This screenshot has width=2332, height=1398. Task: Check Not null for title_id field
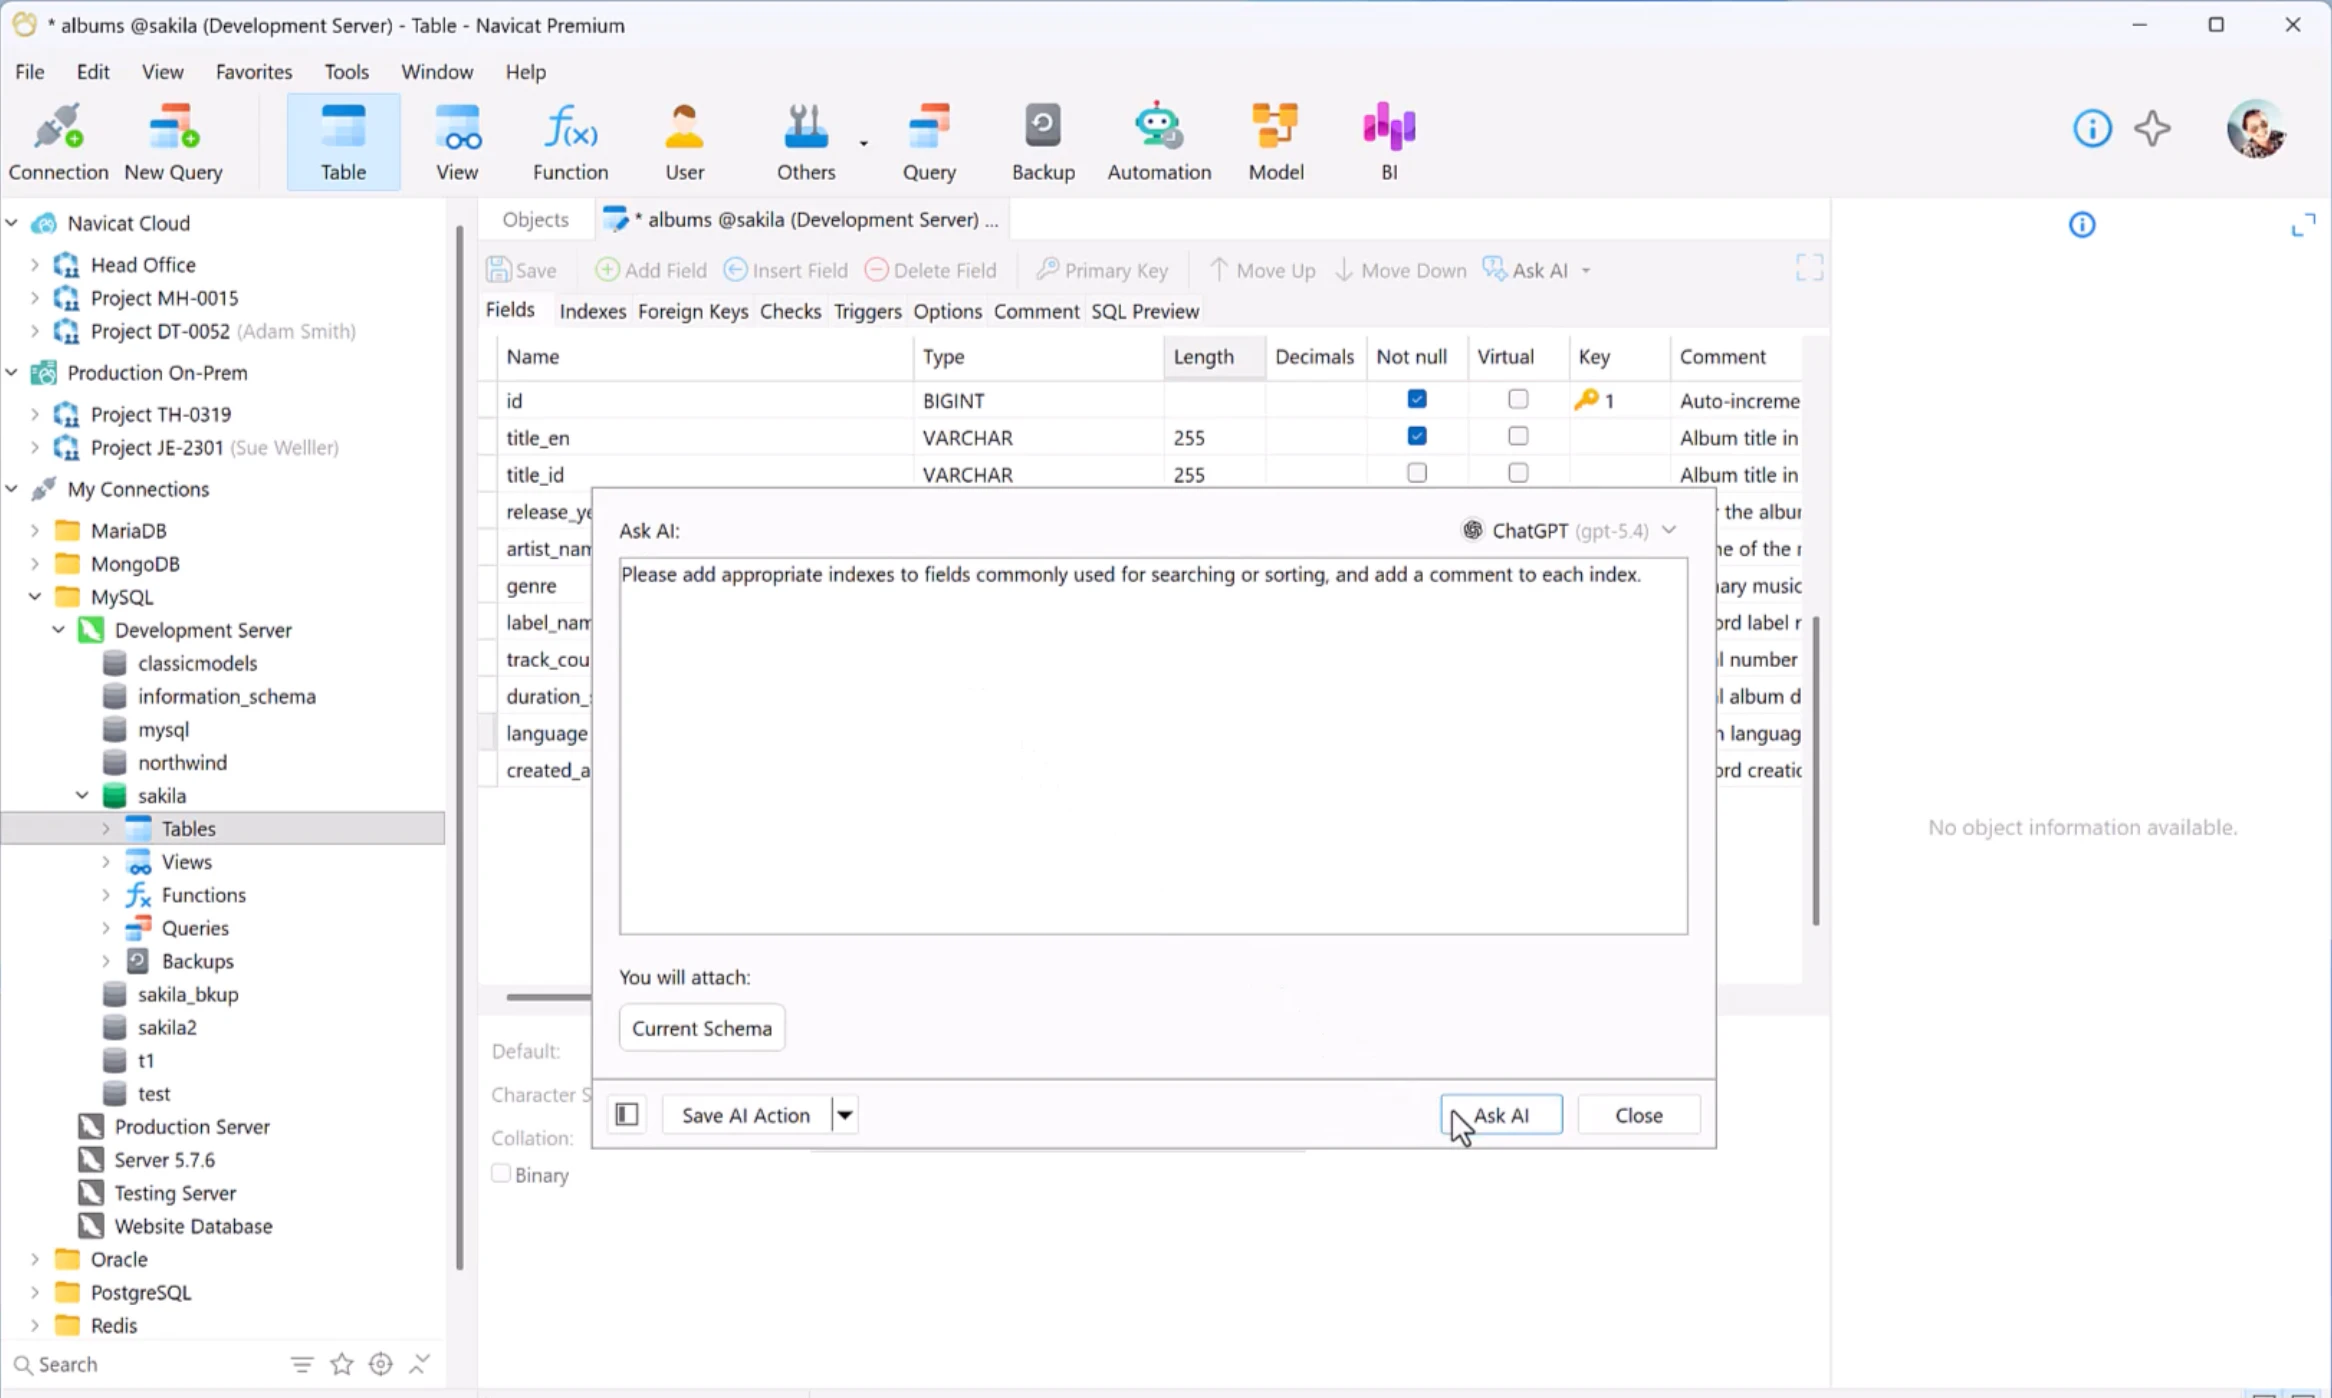pyautogui.click(x=1416, y=472)
